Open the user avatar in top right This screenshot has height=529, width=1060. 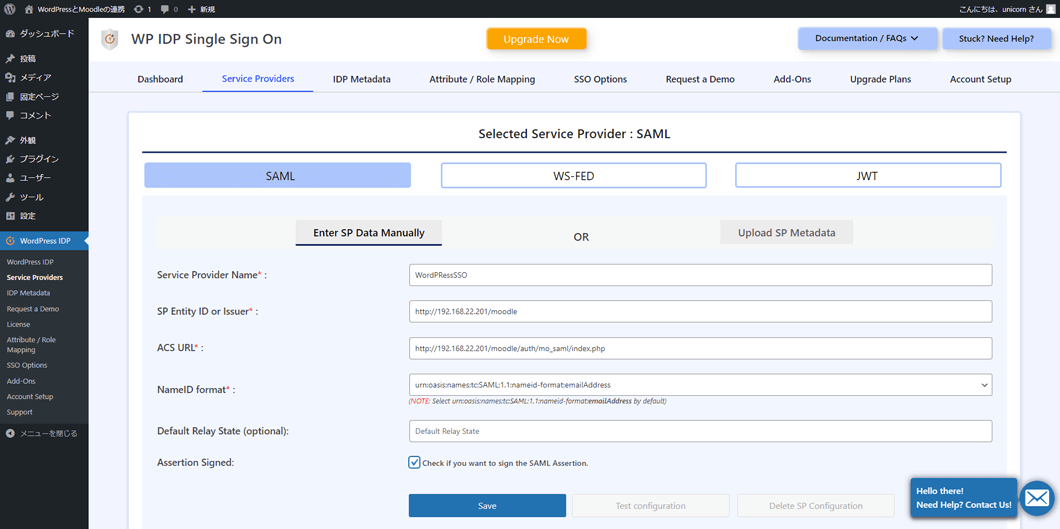[x=1049, y=9]
